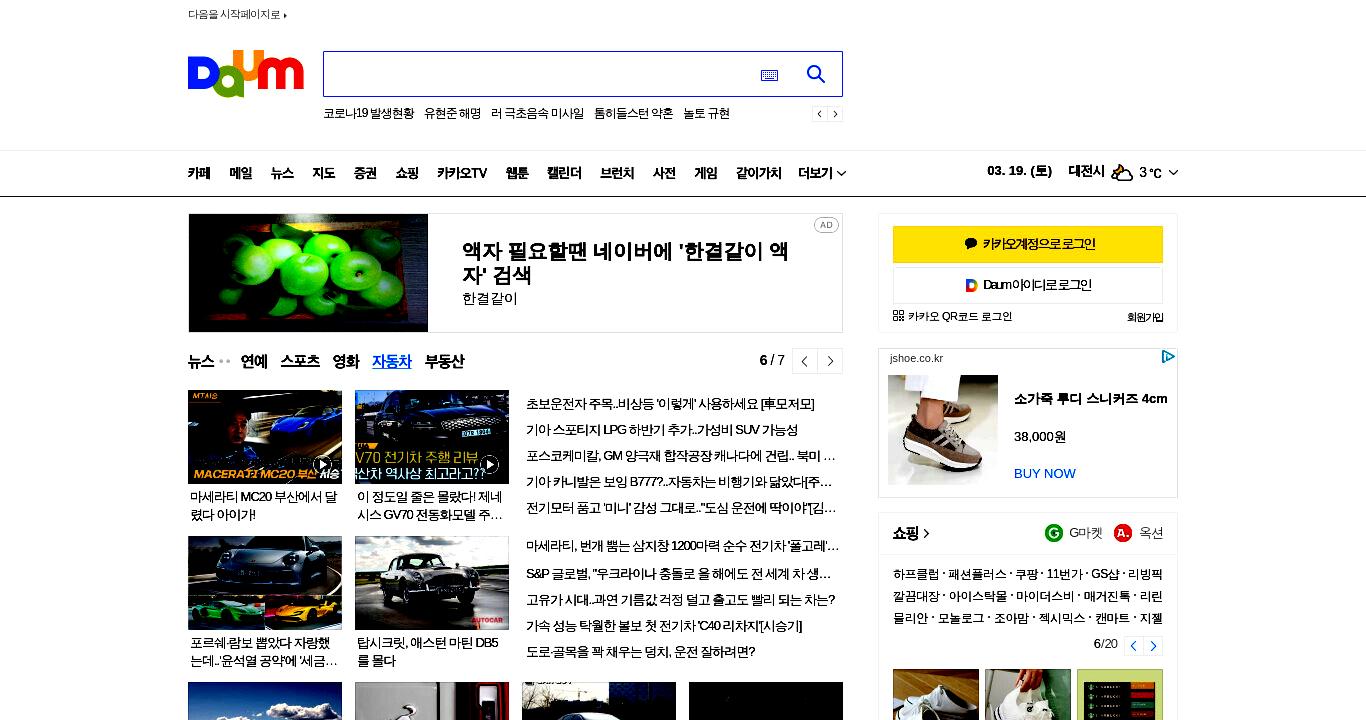Log in with 카카오계정 yellow button

click(x=1028, y=244)
